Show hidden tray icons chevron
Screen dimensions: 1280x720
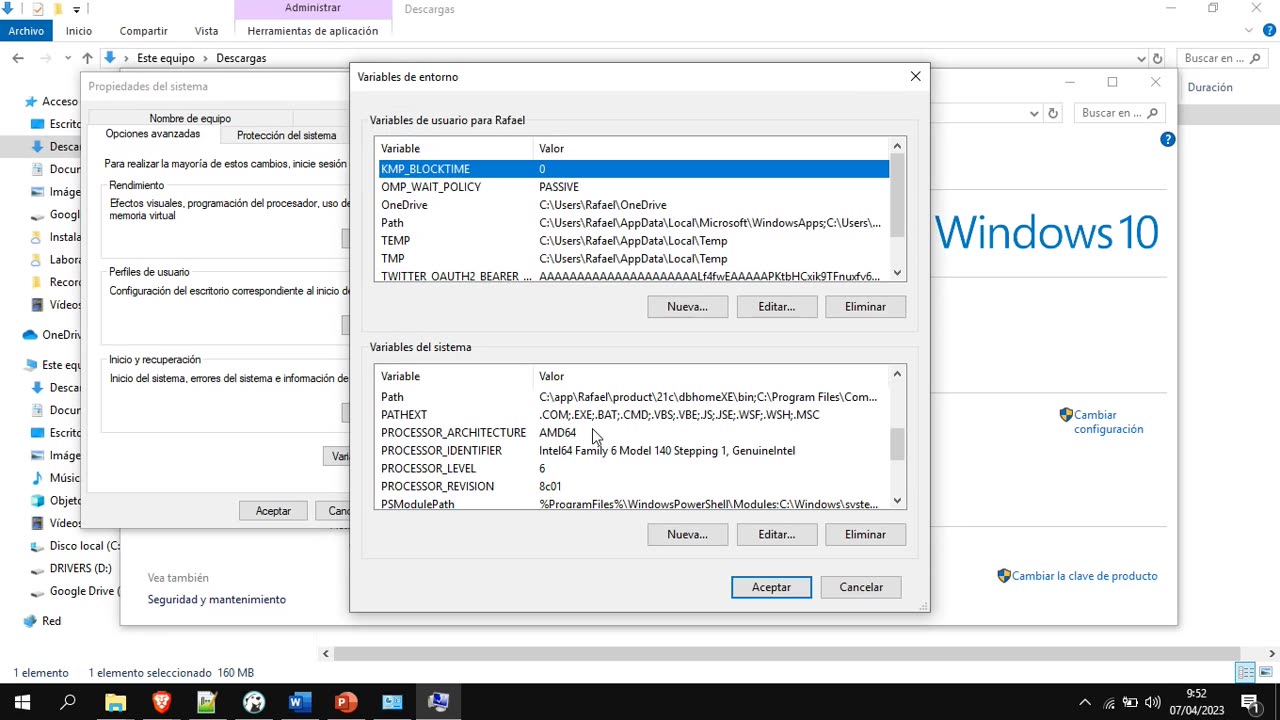[1085, 702]
